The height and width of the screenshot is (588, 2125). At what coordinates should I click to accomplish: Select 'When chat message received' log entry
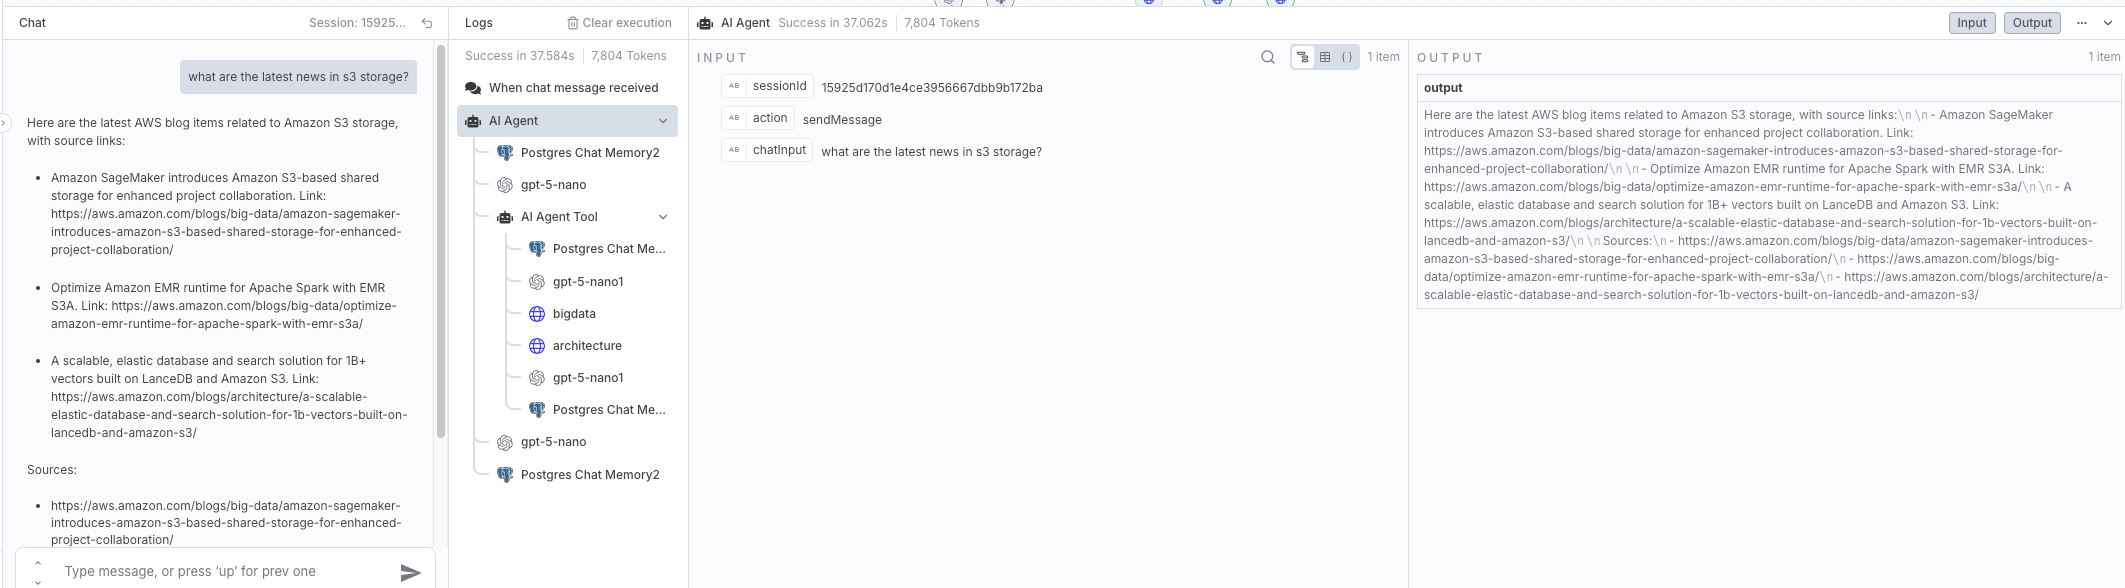click(567, 88)
